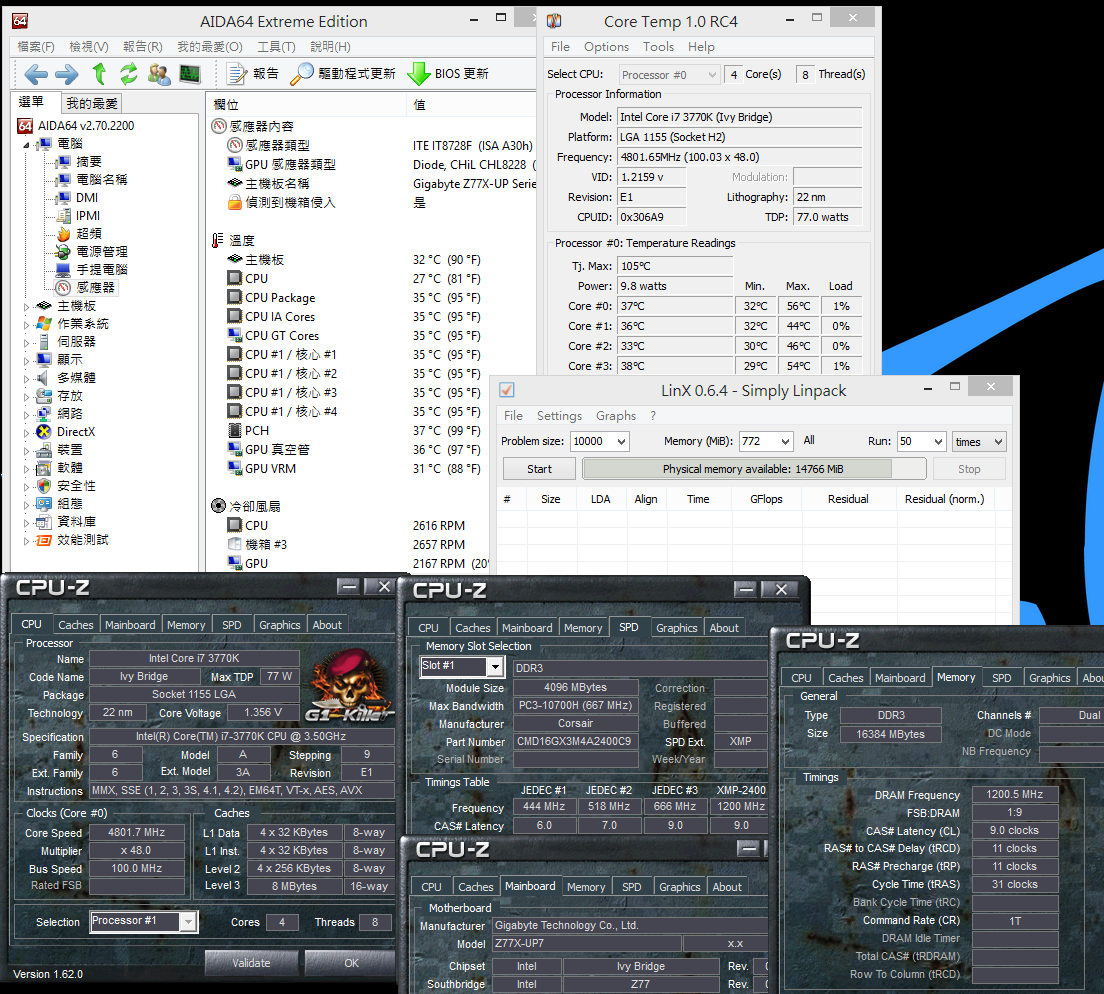Expand the 主機板 motherboard tree node
The image size is (1104, 994).
(26, 306)
